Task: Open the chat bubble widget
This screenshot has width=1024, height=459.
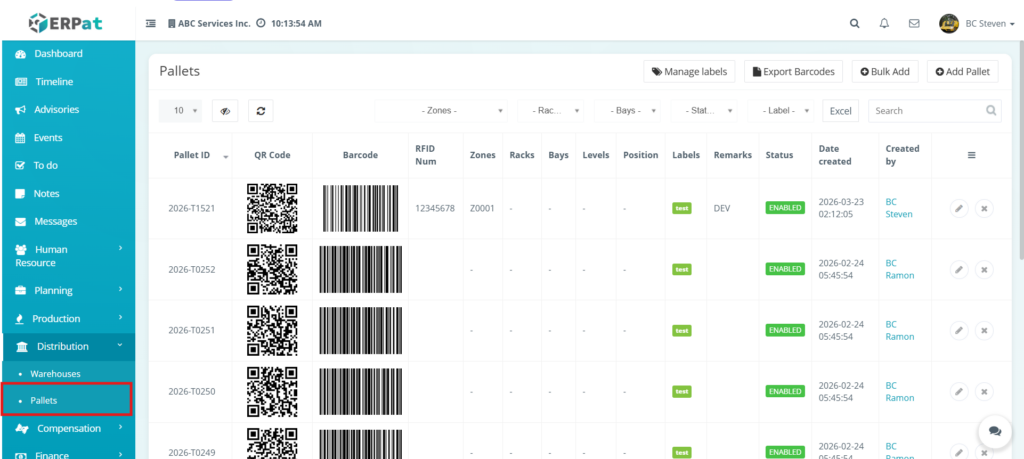Action: pyautogui.click(x=994, y=431)
